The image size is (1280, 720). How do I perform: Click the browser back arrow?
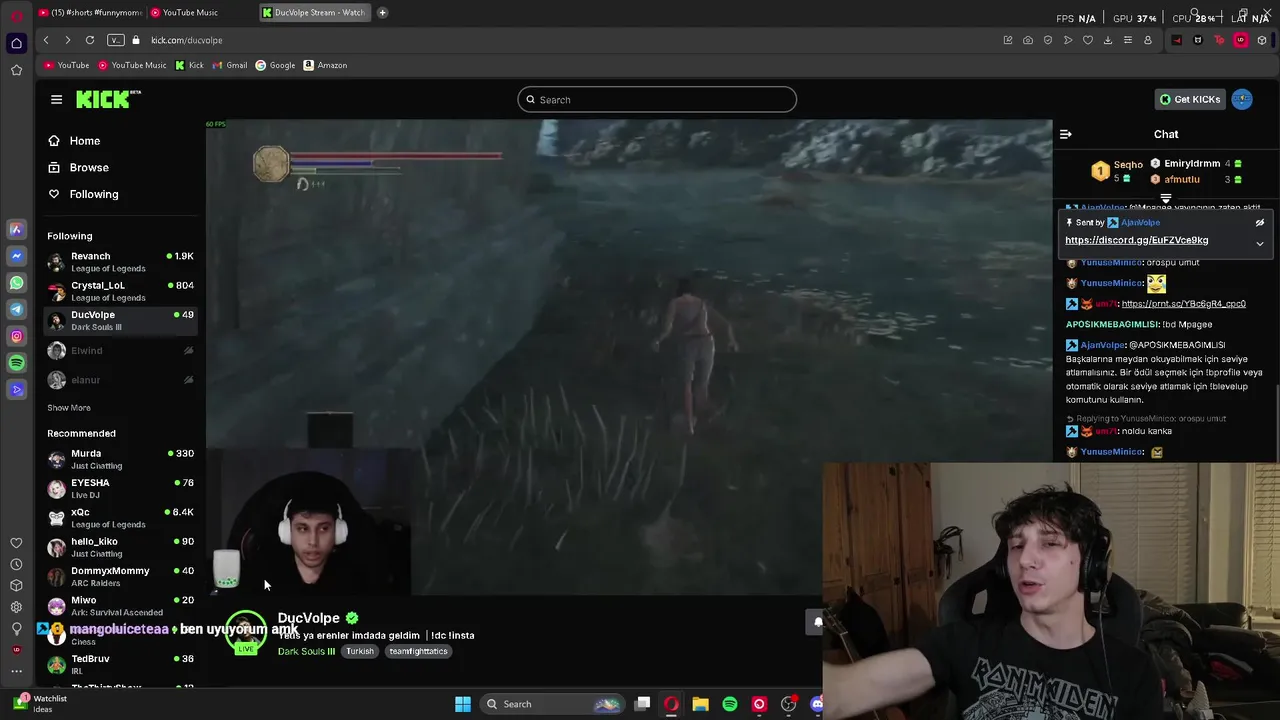pos(46,40)
